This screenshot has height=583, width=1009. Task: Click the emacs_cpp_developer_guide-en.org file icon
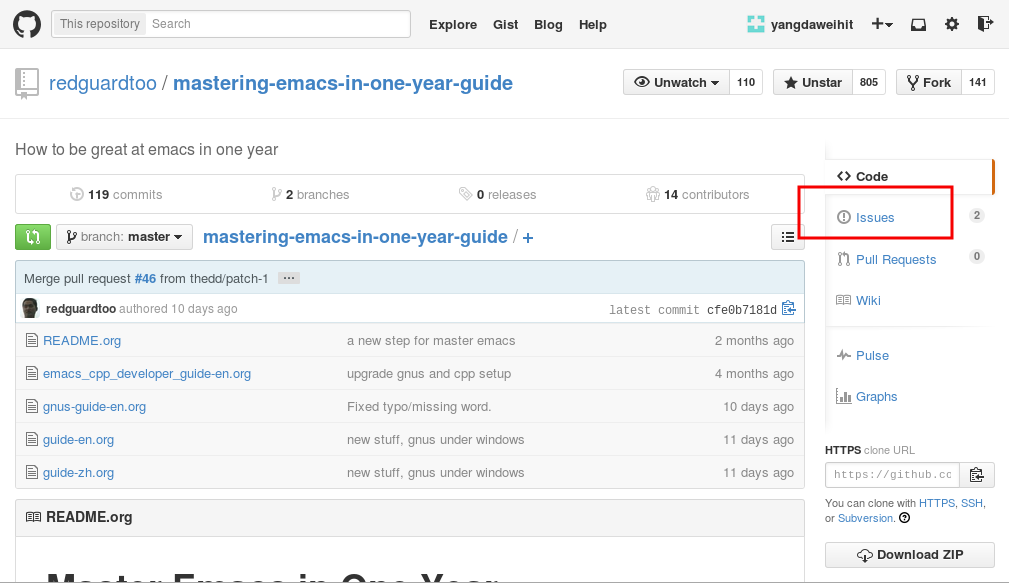click(x=32, y=373)
